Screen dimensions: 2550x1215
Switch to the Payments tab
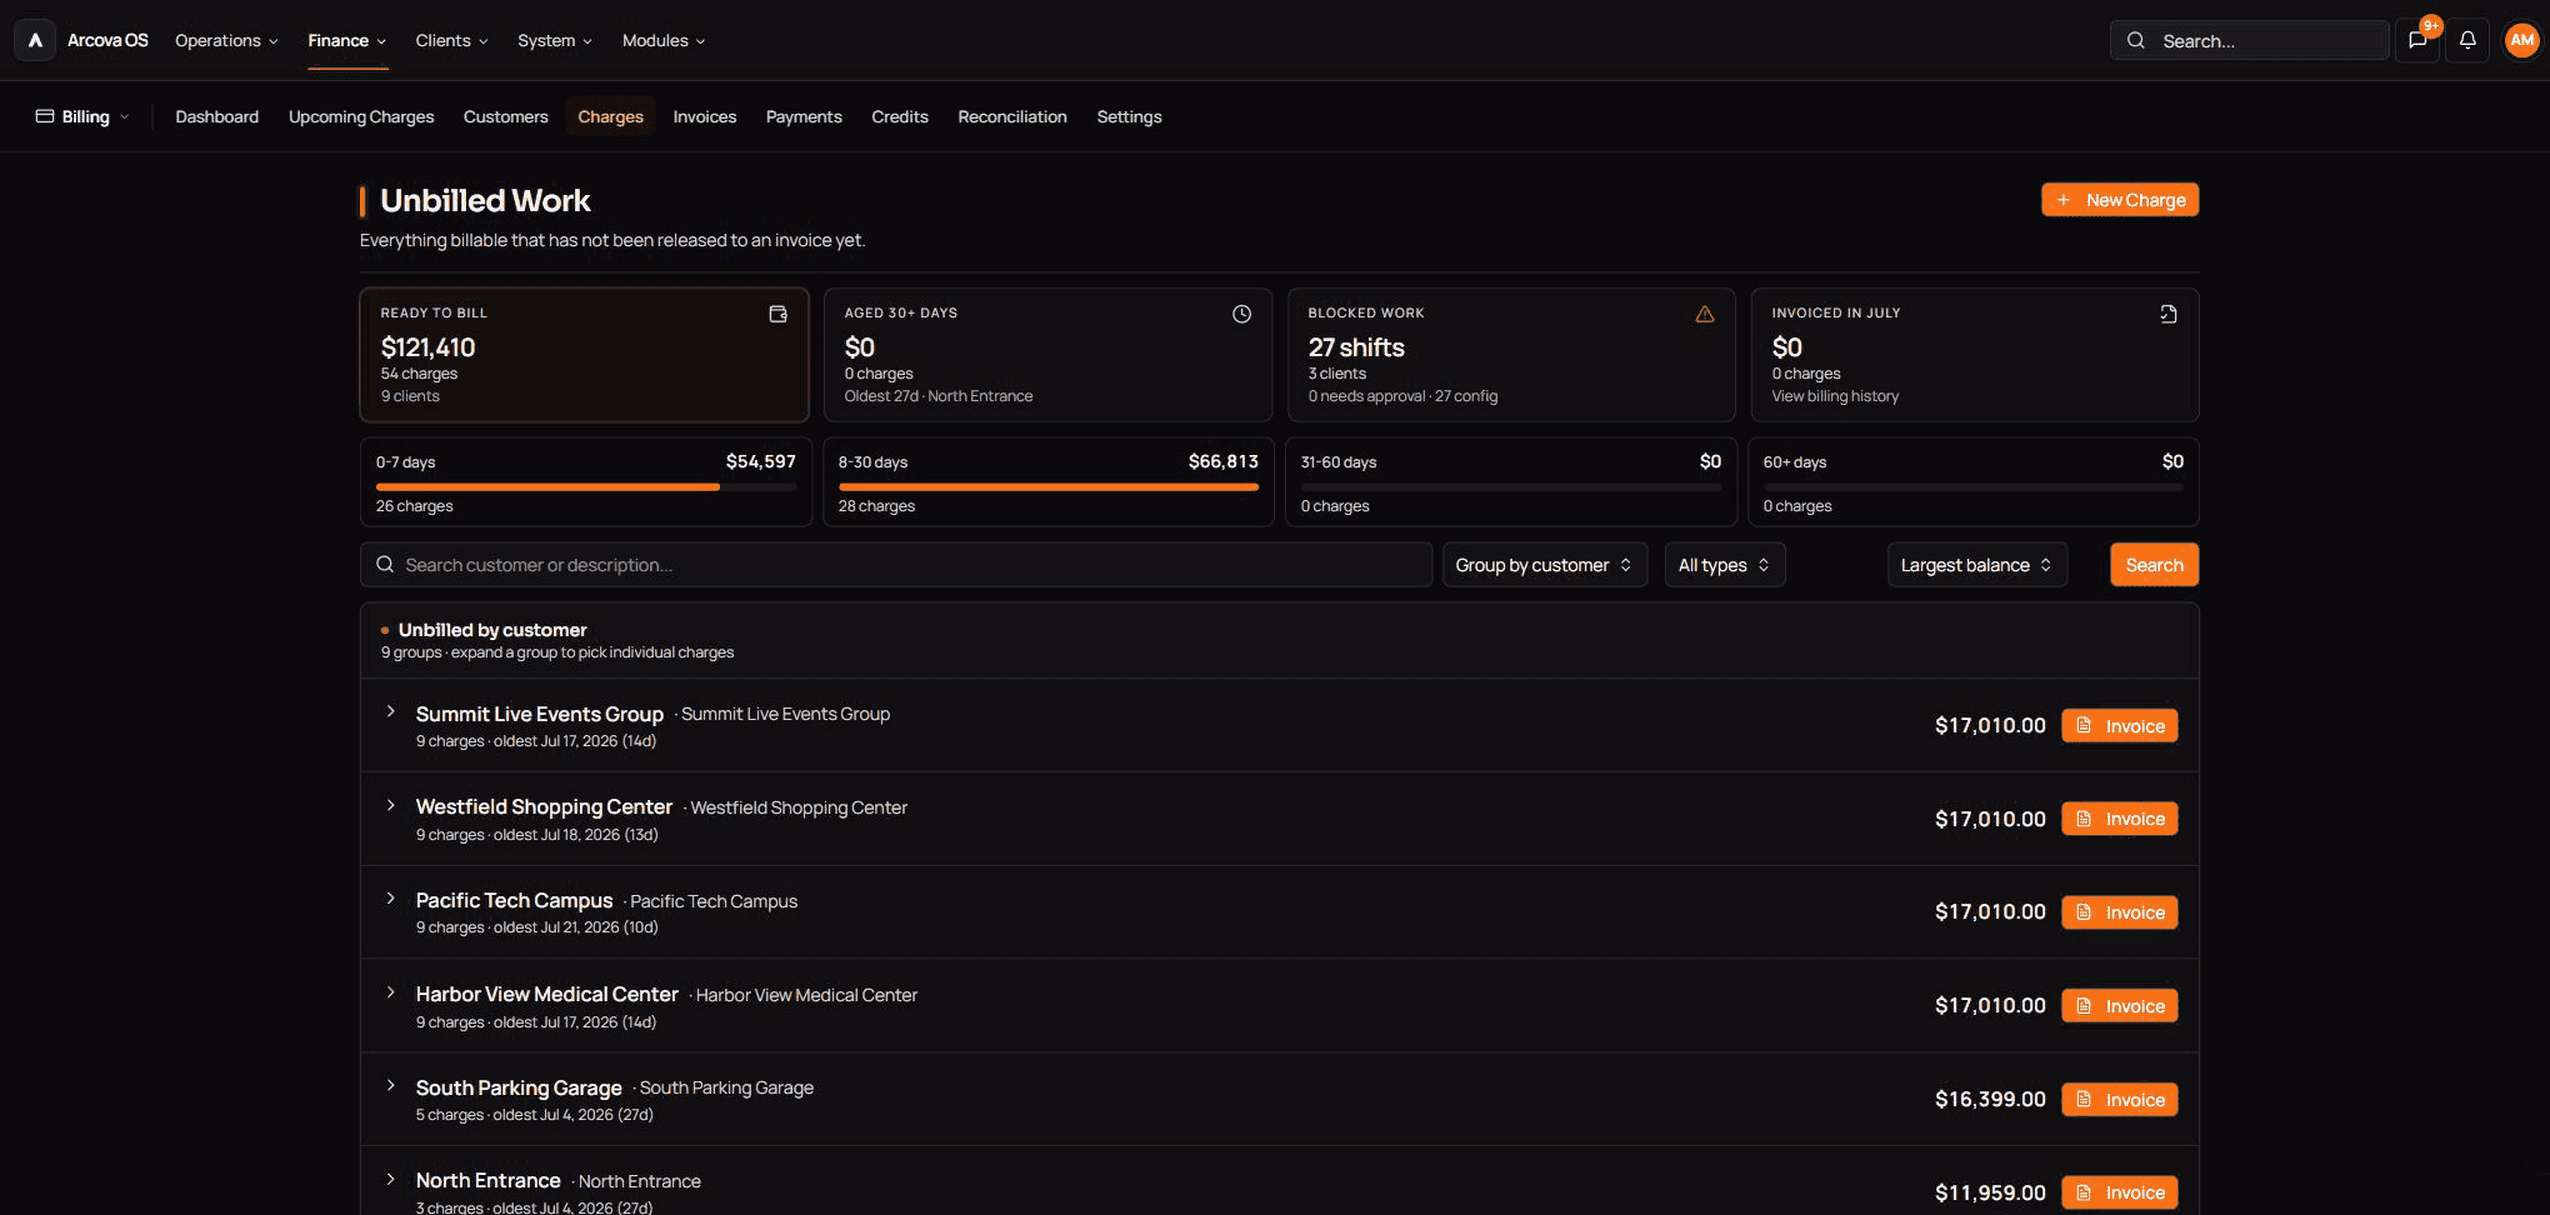[x=803, y=116]
